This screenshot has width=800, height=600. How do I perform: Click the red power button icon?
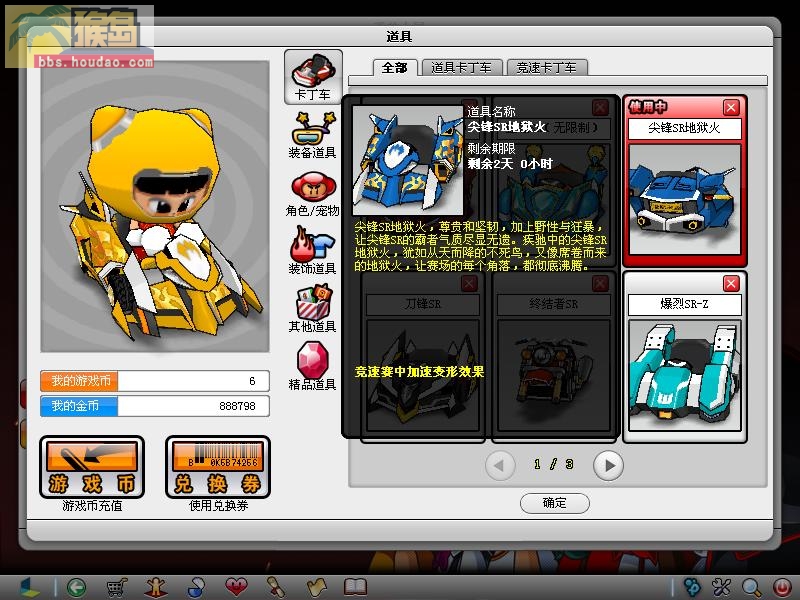coord(781,587)
